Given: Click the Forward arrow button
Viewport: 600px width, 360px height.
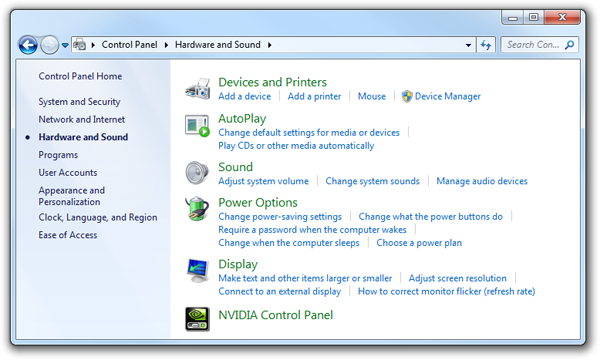Looking at the screenshot, I should [49, 45].
